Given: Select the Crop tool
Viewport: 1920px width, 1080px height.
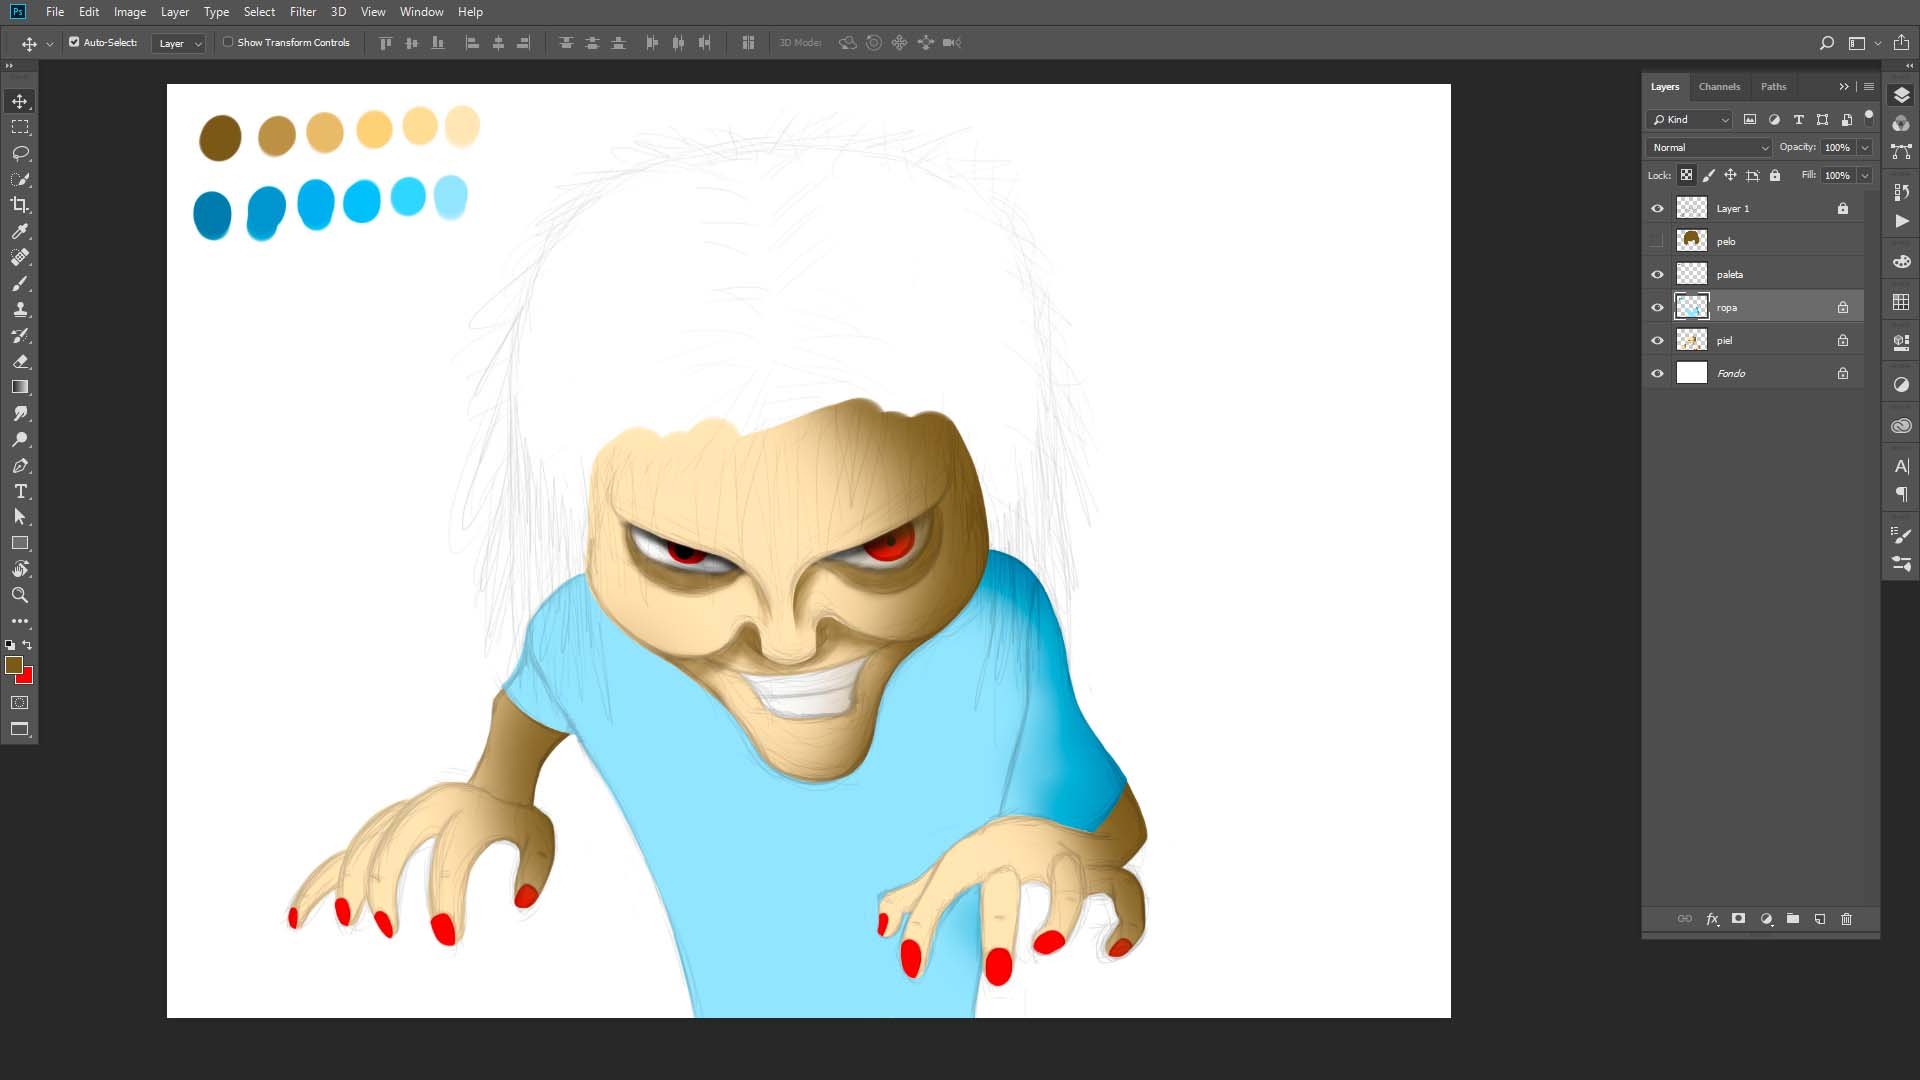Looking at the screenshot, I should tap(20, 205).
